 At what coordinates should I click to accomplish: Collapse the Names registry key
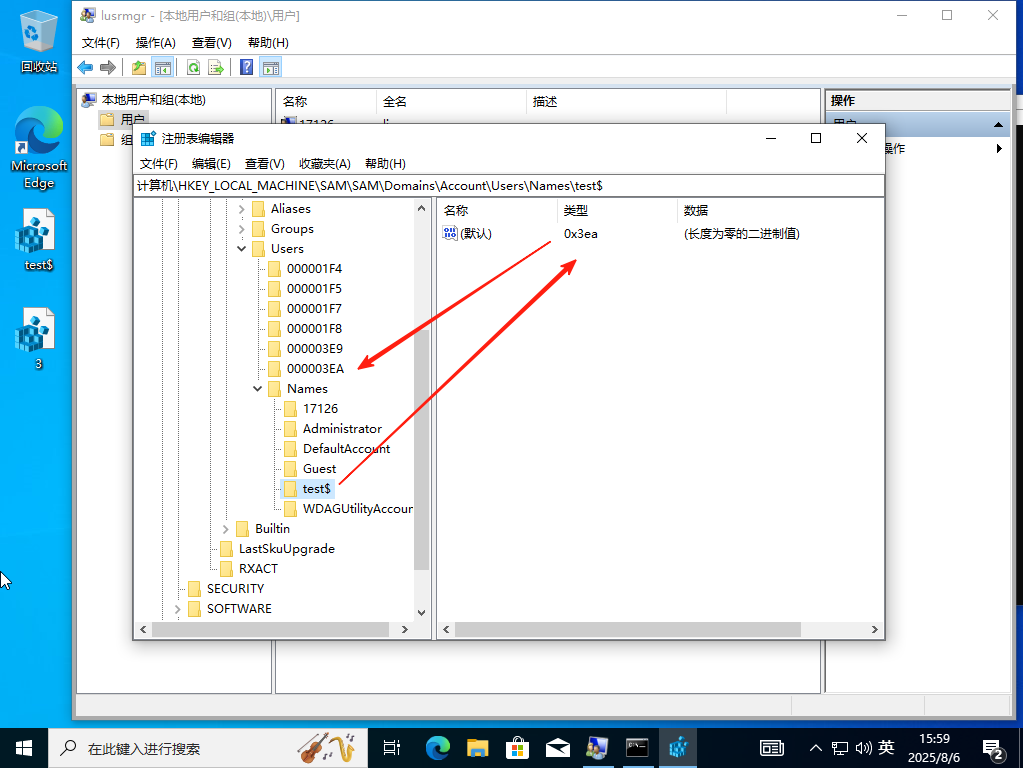258,389
